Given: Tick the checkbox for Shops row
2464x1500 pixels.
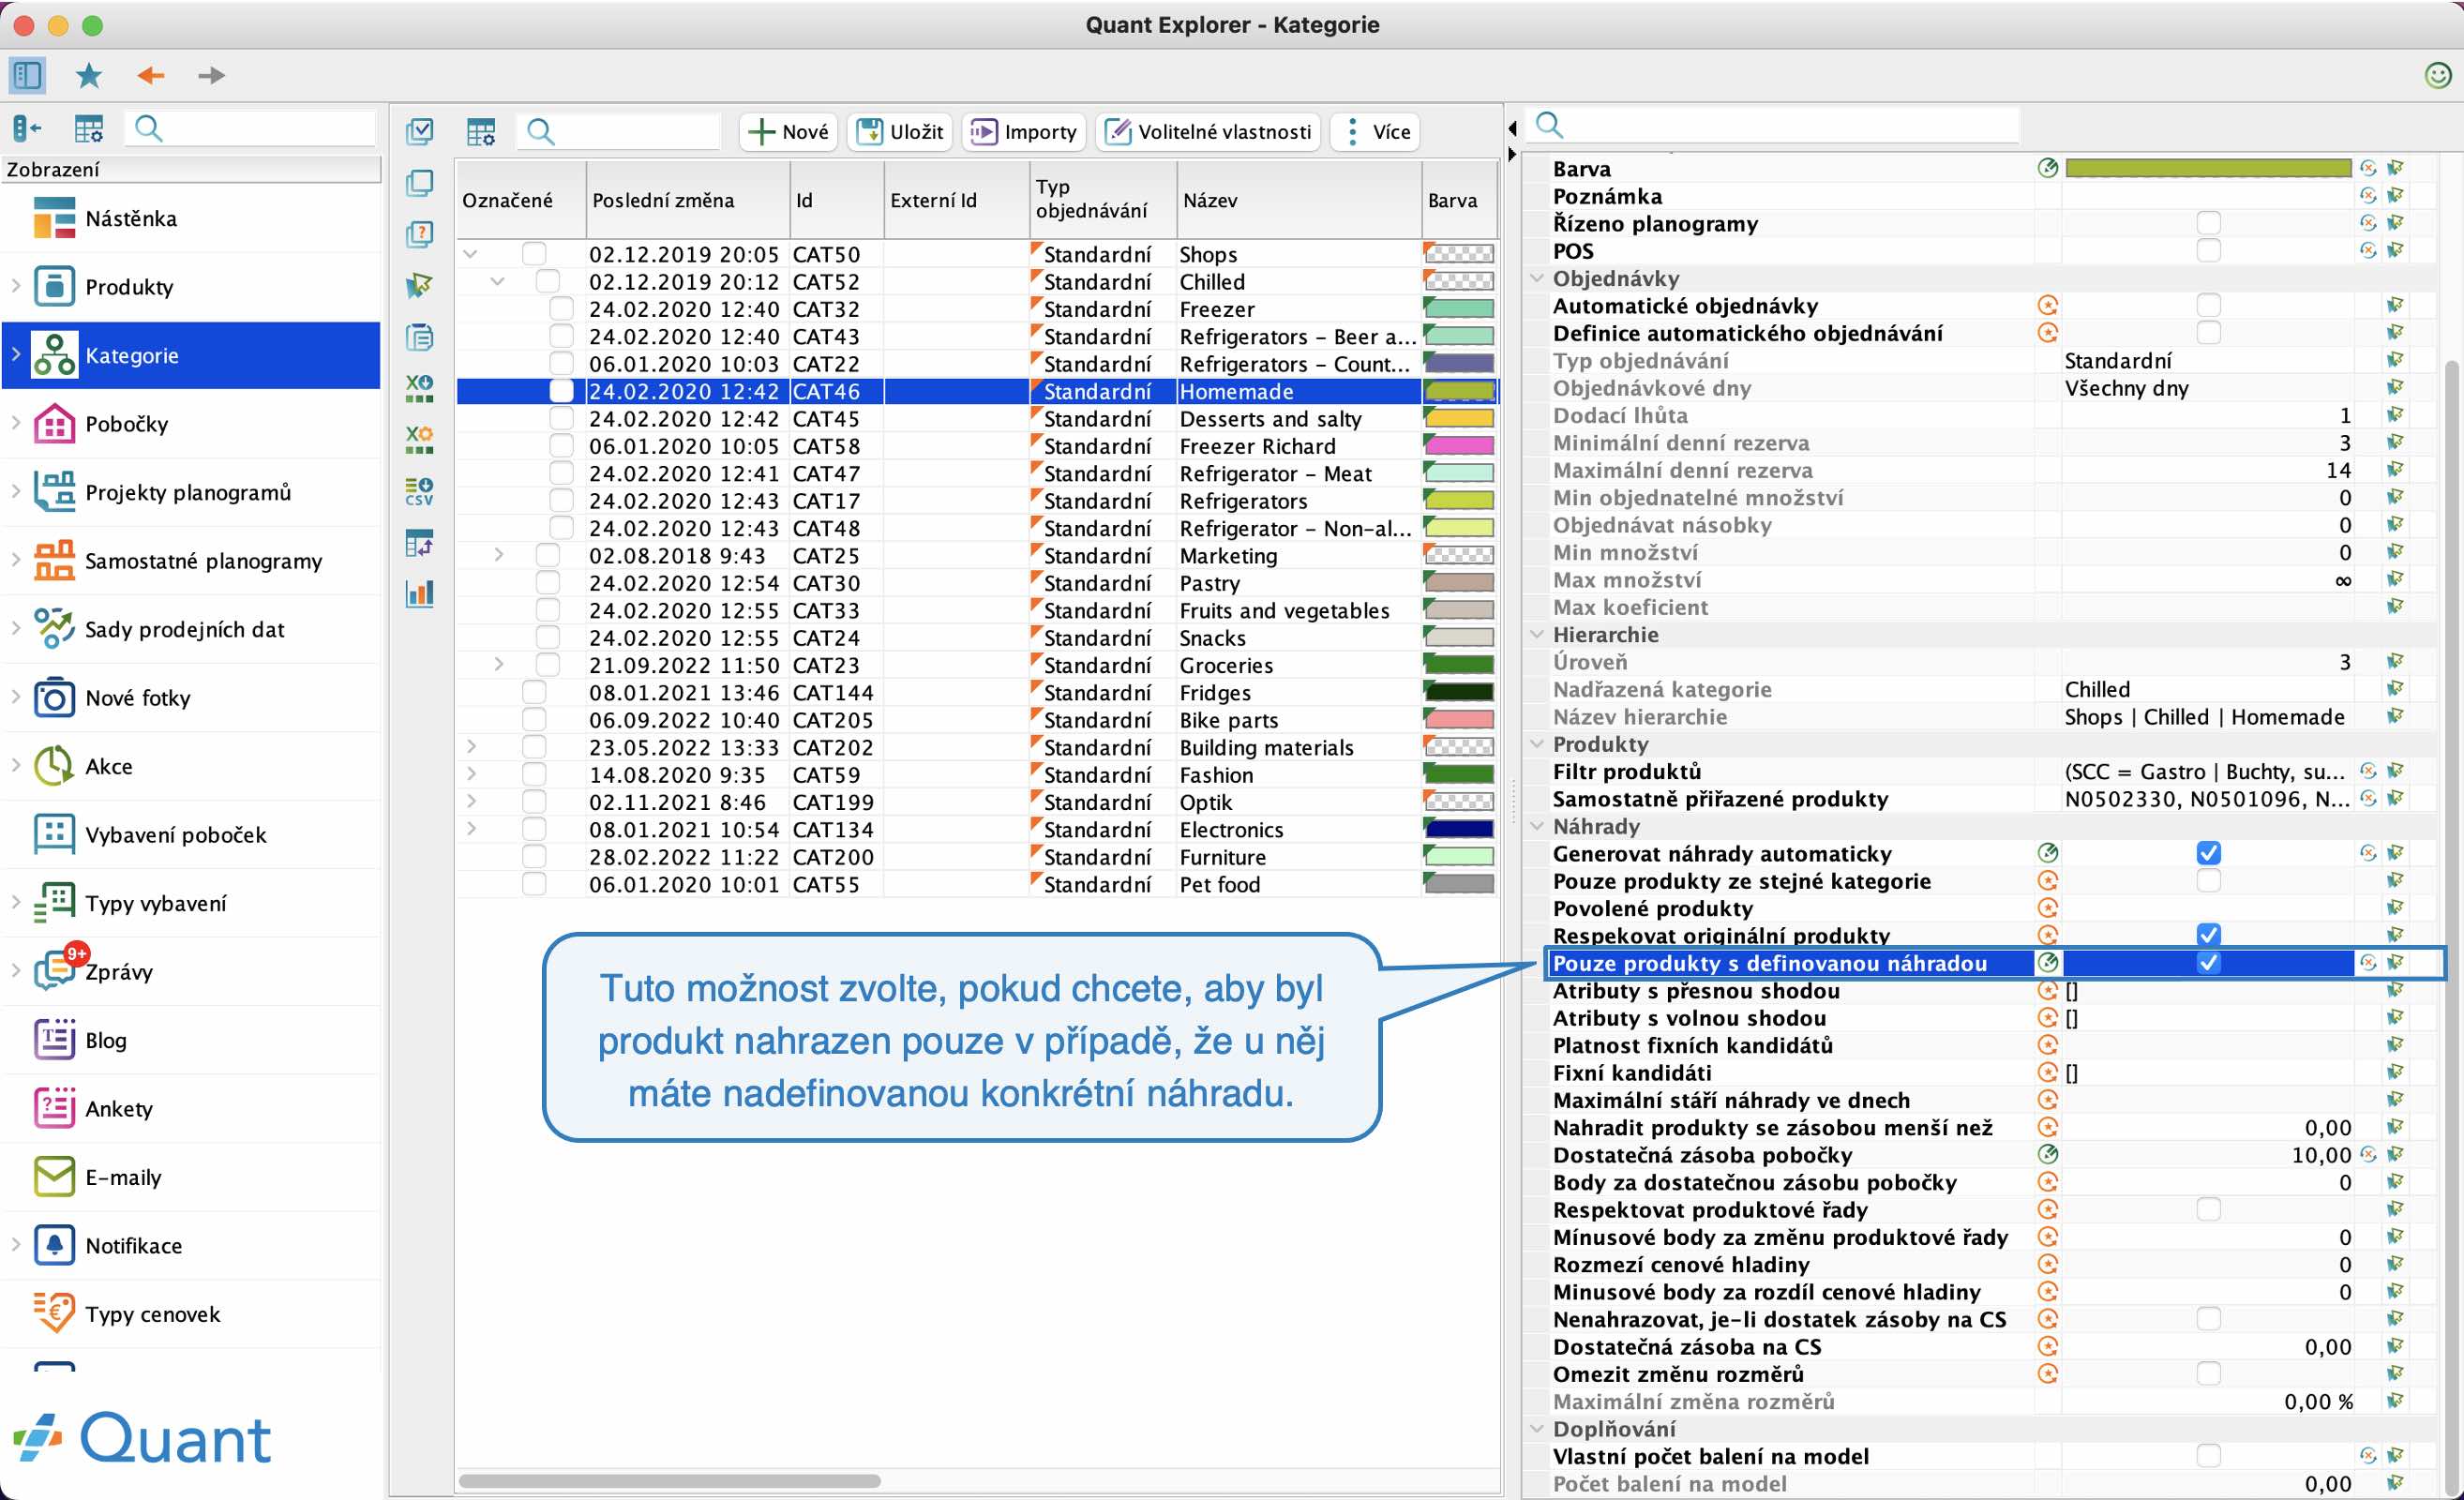Looking at the screenshot, I should (x=534, y=254).
